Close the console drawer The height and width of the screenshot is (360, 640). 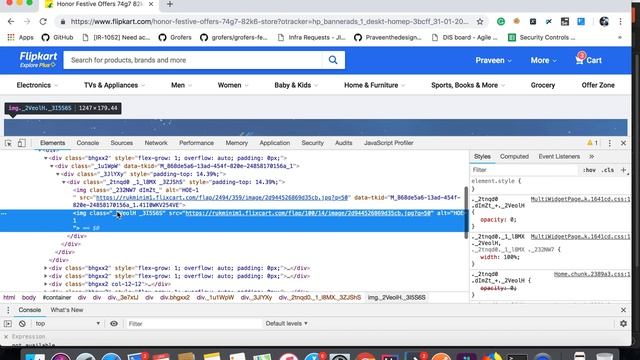(x=623, y=310)
